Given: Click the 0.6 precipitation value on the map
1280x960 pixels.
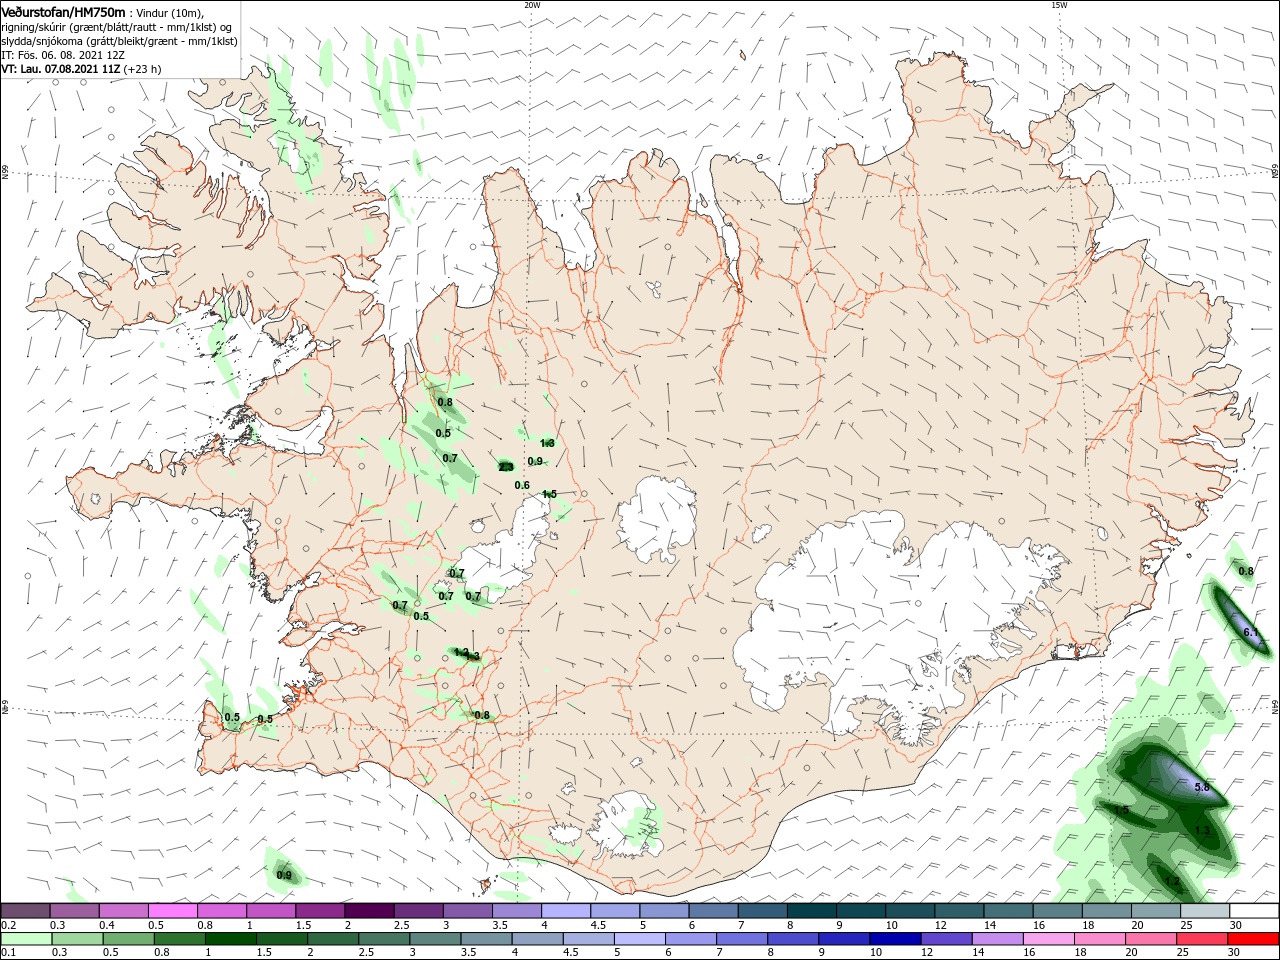Looking at the screenshot, I should click(x=522, y=485).
